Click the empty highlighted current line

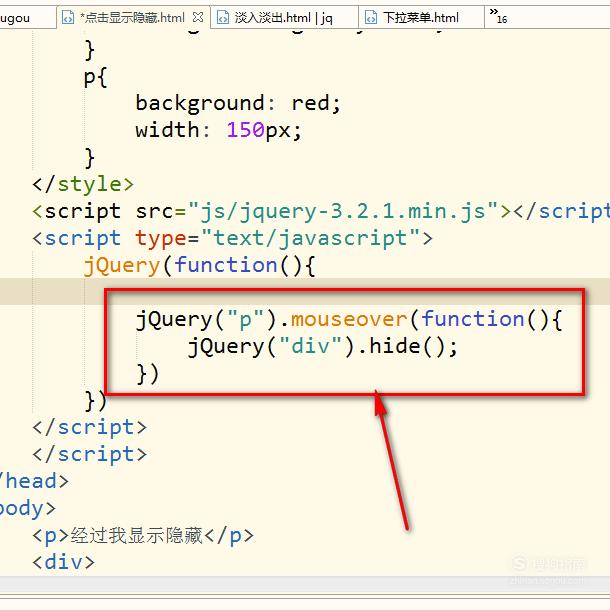pos(305,291)
